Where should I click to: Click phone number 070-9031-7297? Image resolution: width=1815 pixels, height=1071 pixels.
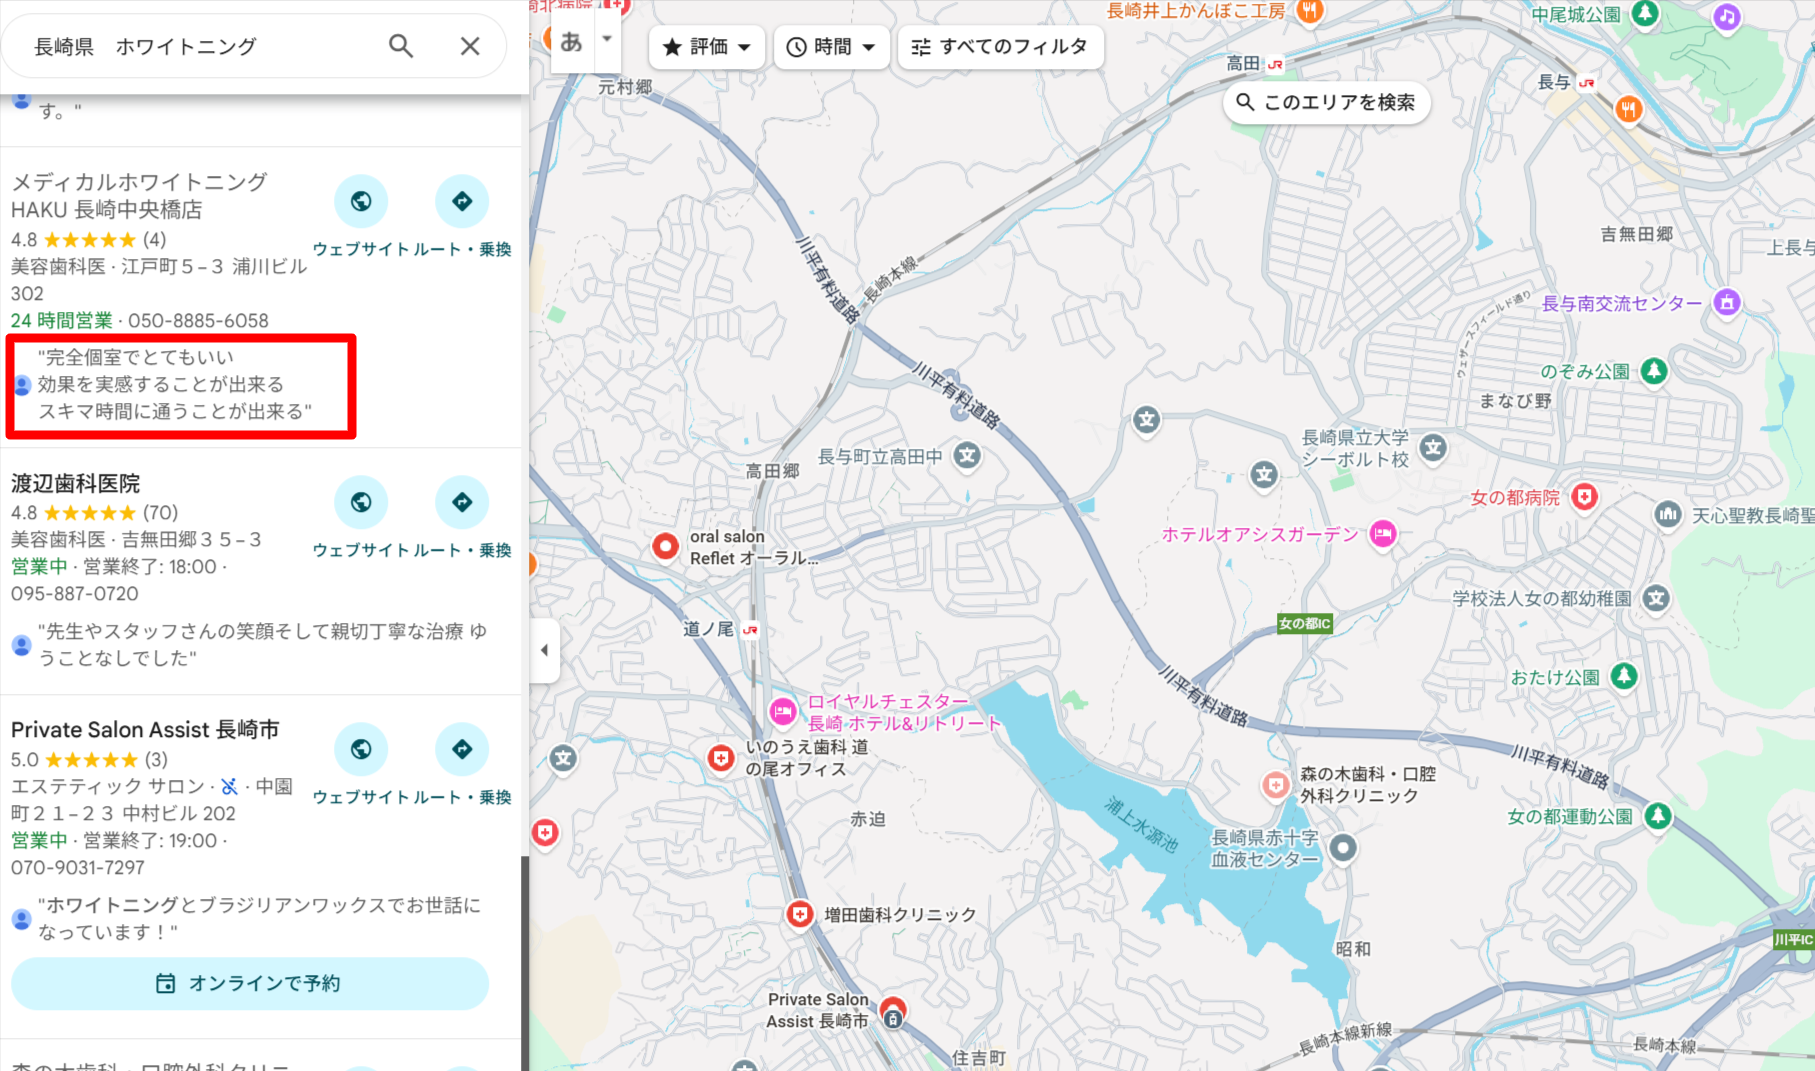point(78,868)
